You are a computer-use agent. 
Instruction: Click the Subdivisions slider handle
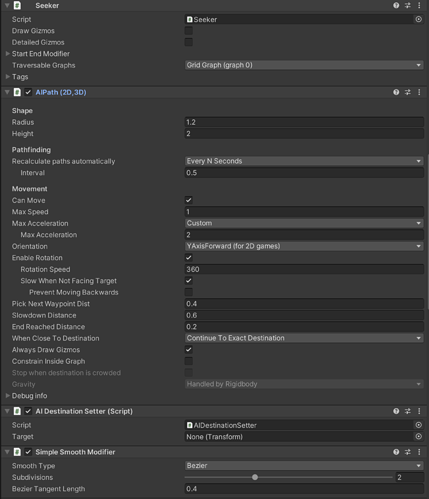click(x=255, y=477)
